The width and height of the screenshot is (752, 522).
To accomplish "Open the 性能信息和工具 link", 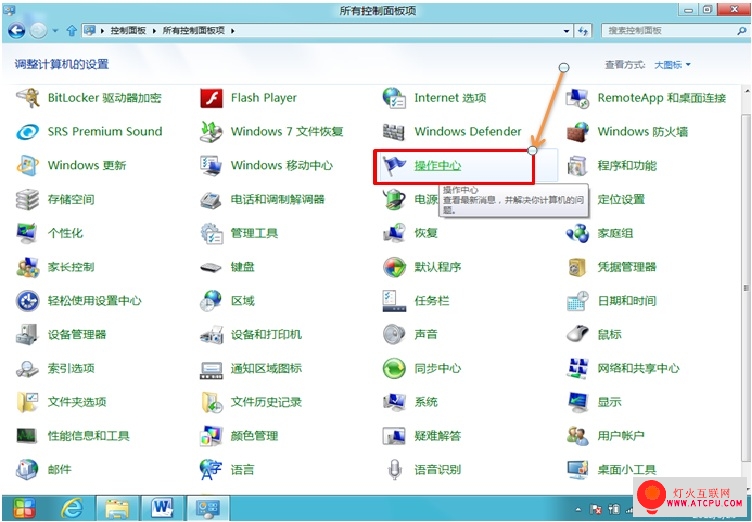I will pos(88,436).
